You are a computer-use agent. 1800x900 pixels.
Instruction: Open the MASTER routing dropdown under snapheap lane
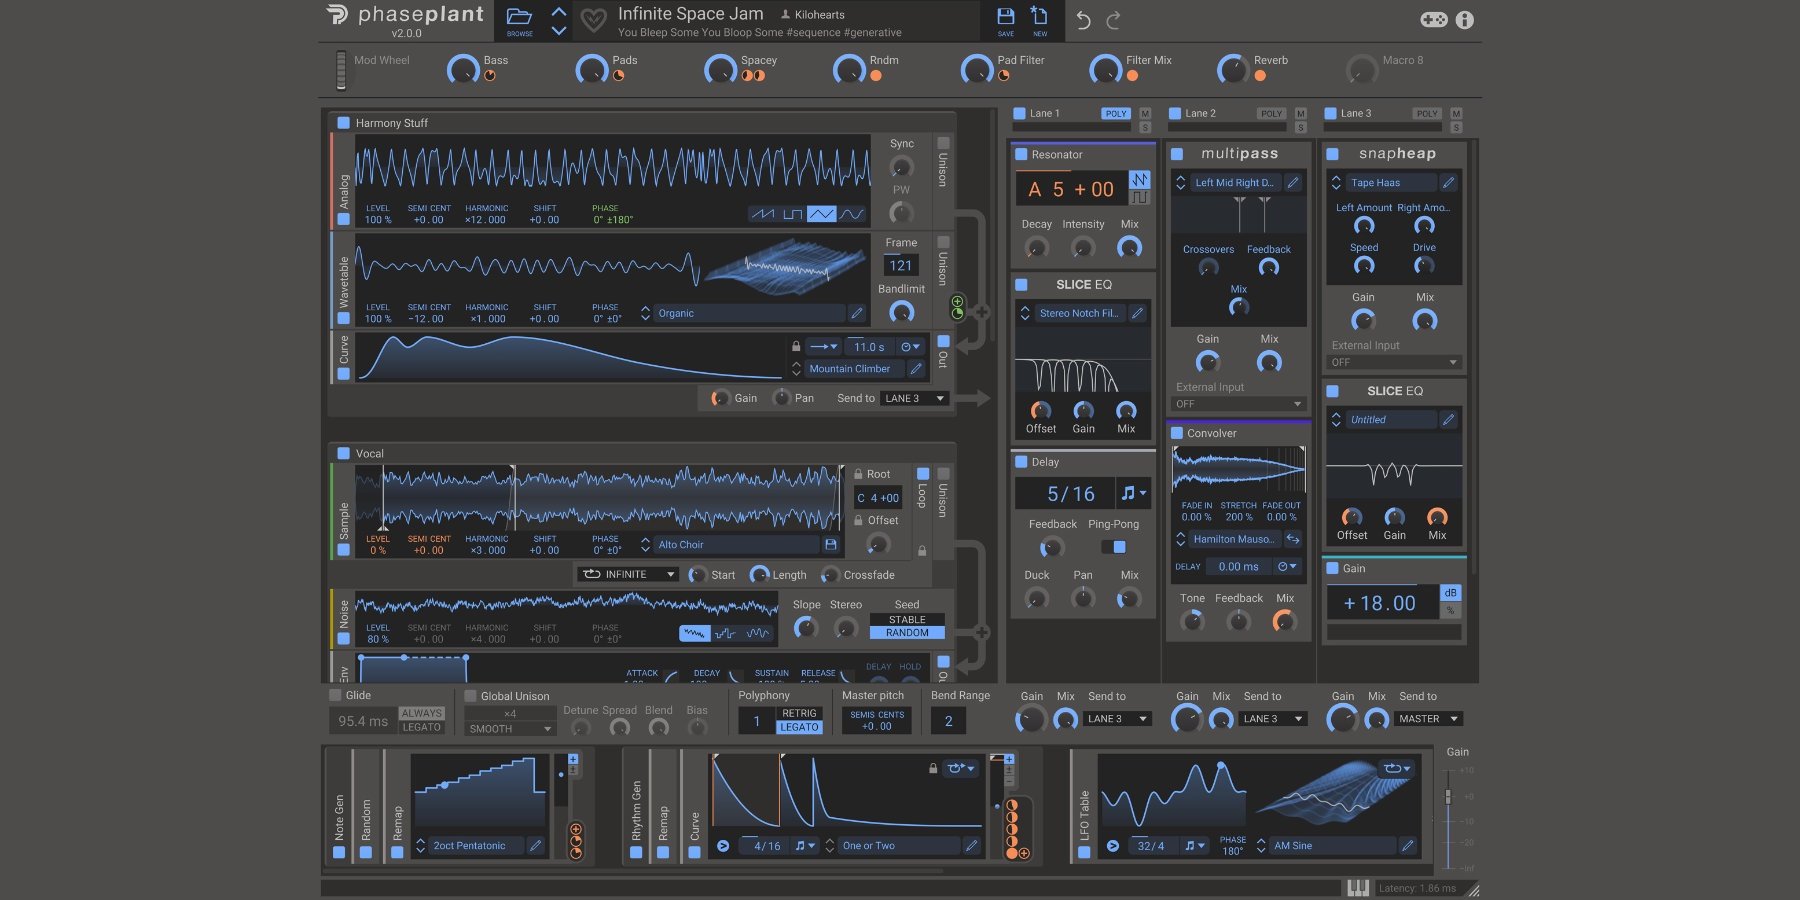click(1427, 718)
